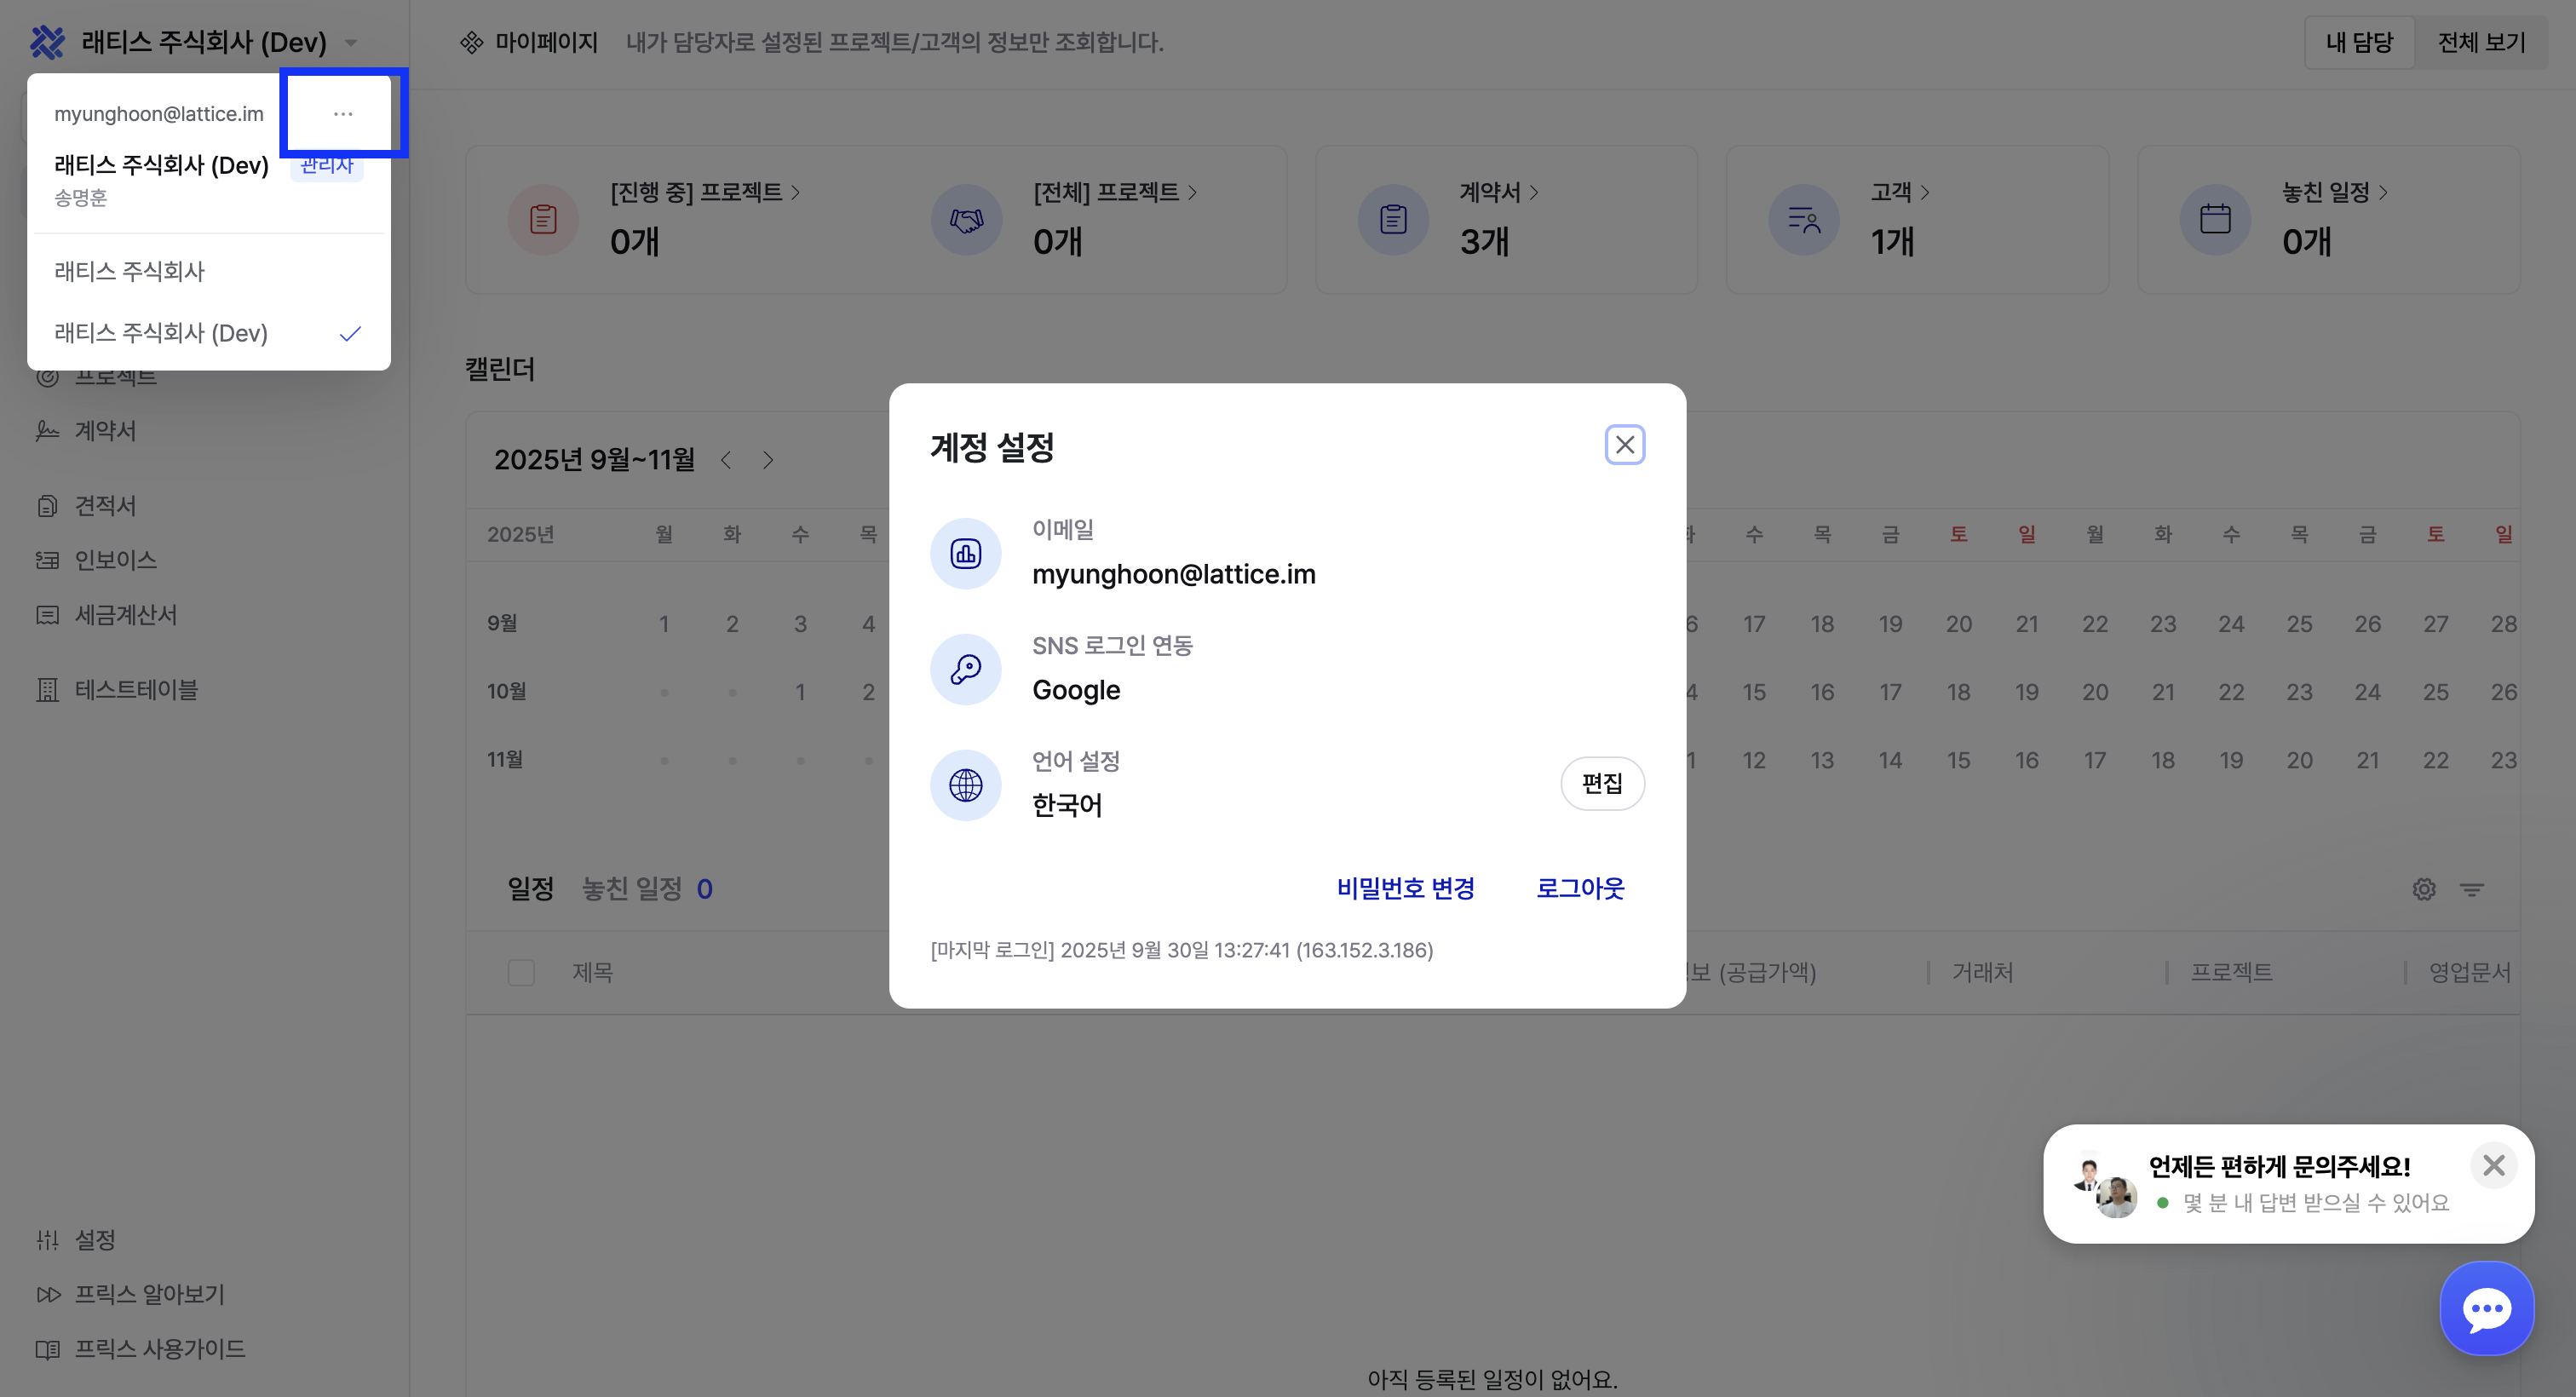Click the 고객 card icon

click(x=1803, y=219)
